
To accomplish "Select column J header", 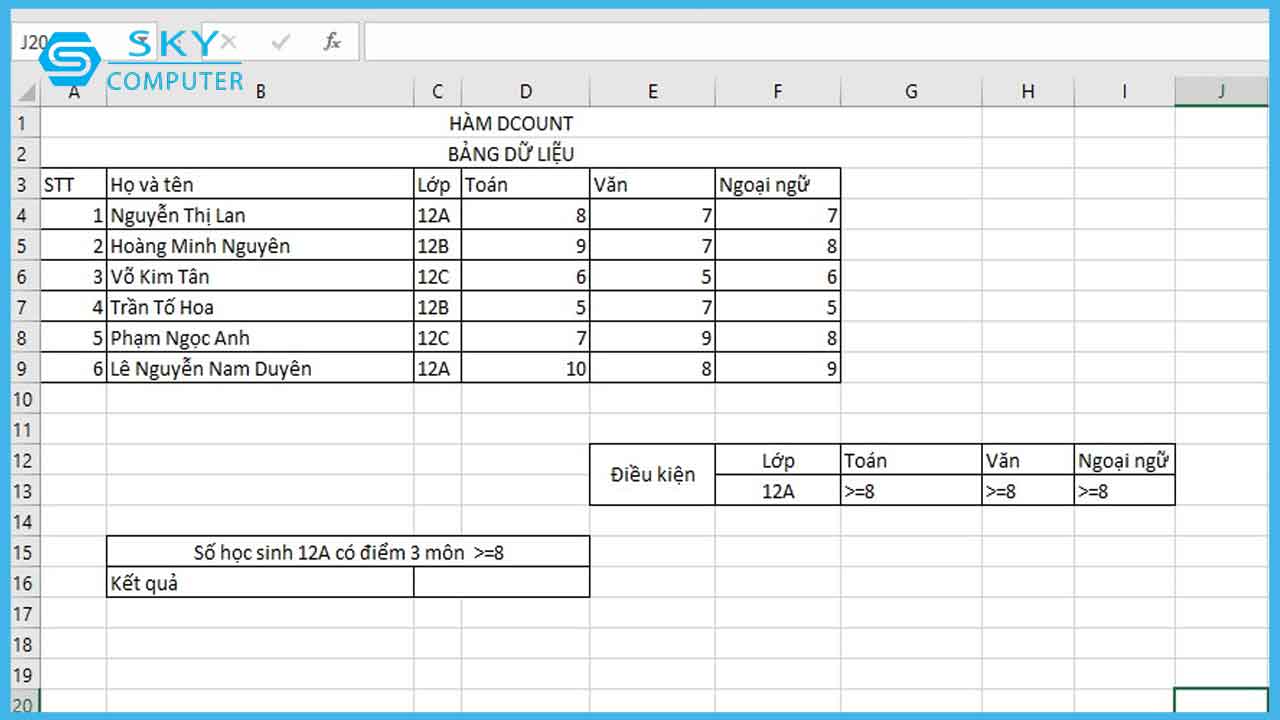I will point(1222,92).
